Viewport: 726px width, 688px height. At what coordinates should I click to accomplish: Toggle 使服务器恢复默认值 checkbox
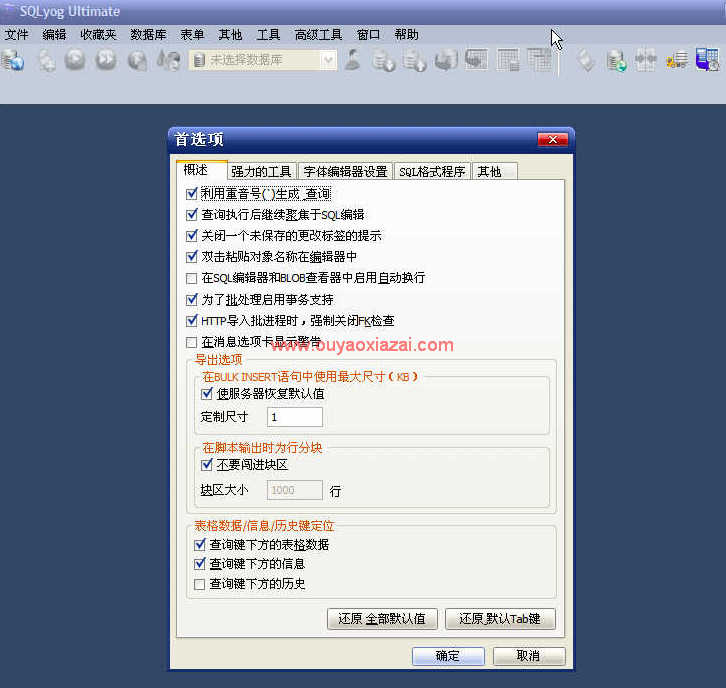tap(207, 394)
